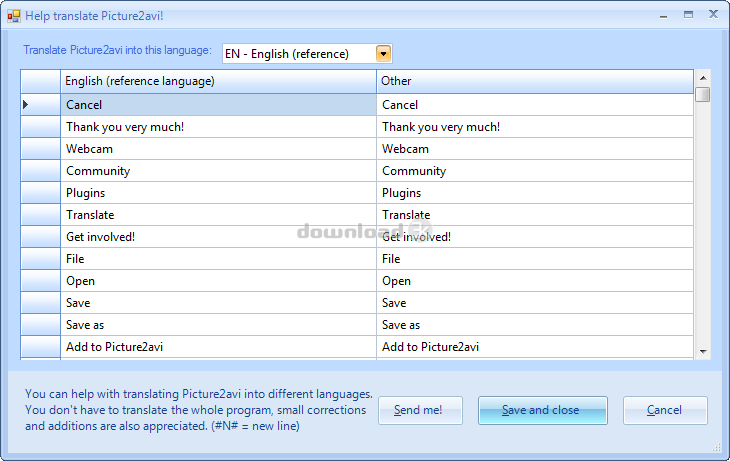The image size is (730, 461).
Task: Click the scrollbar down arrow
Action: click(703, 352)
